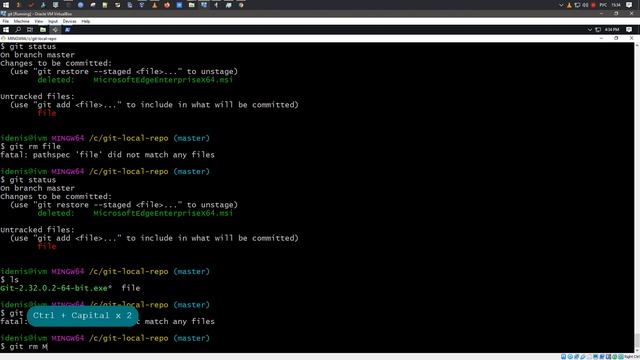Click the Git Bash window title icon

point(3,38)
